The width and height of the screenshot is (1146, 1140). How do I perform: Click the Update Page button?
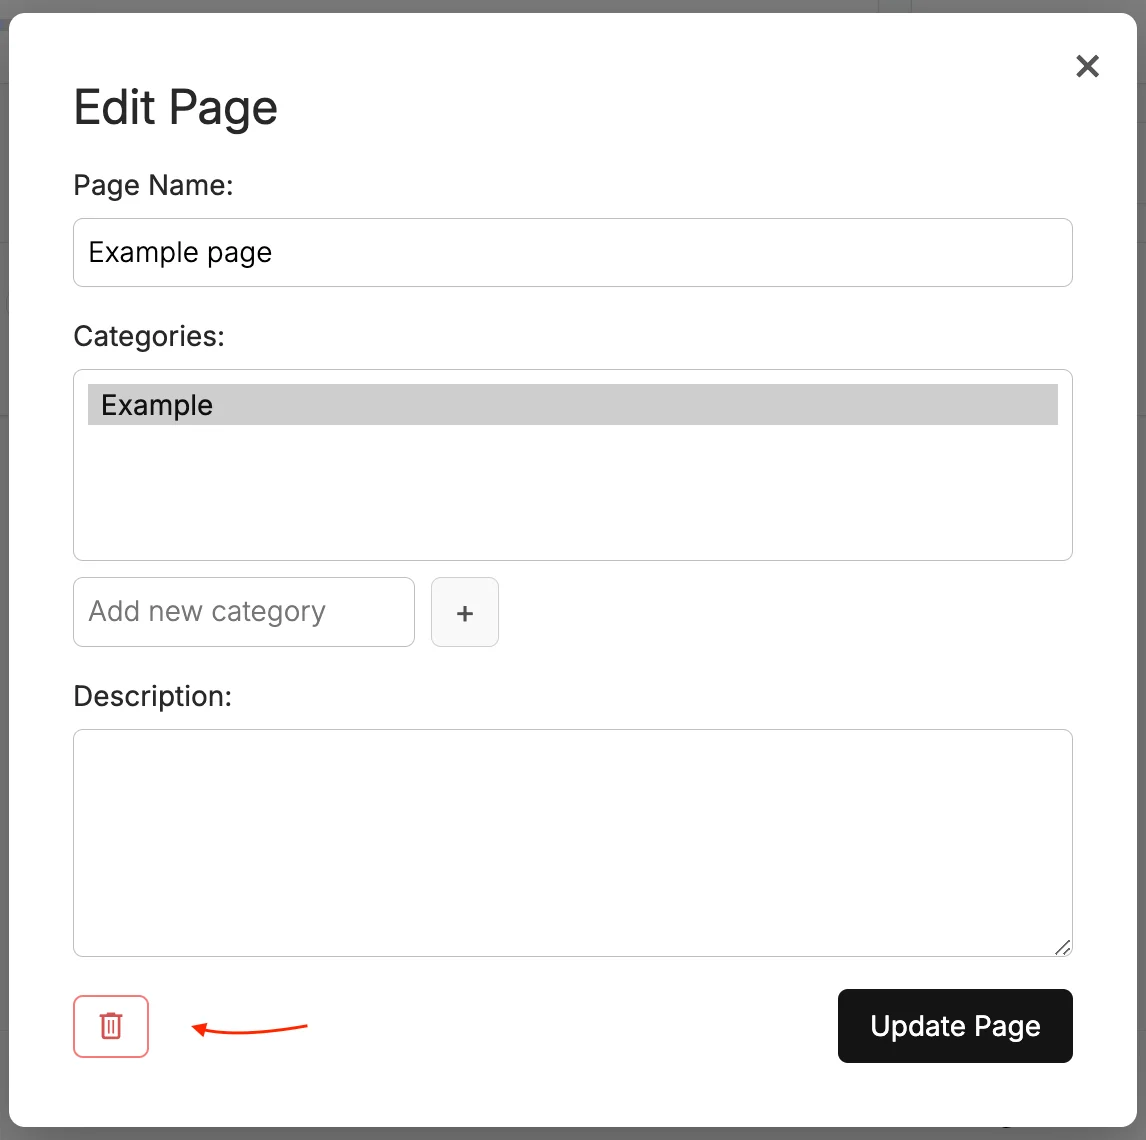955,1026
